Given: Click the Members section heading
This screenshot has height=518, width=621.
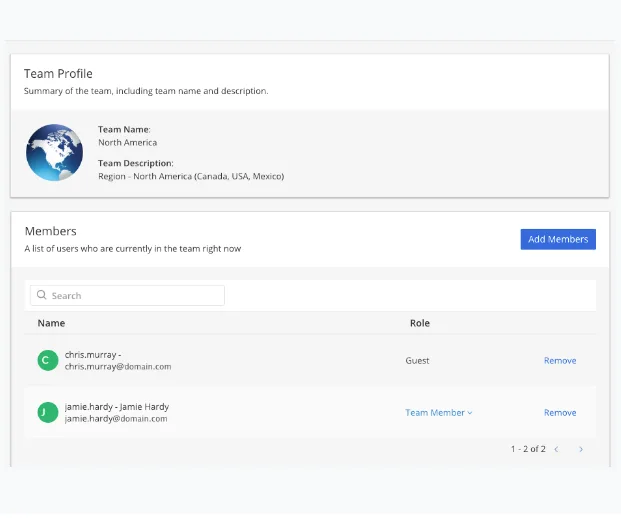Looking at the screenshot, I should pos(51,231).
